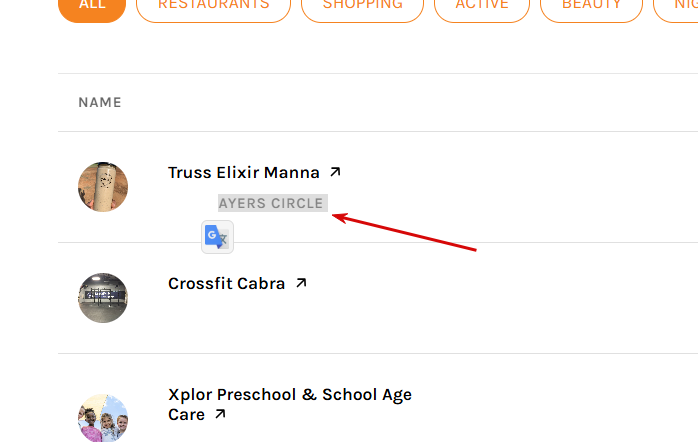698x442 pixels.
Task: Open the Crossfit Cabra listing
Action: (x=227, y=283)
